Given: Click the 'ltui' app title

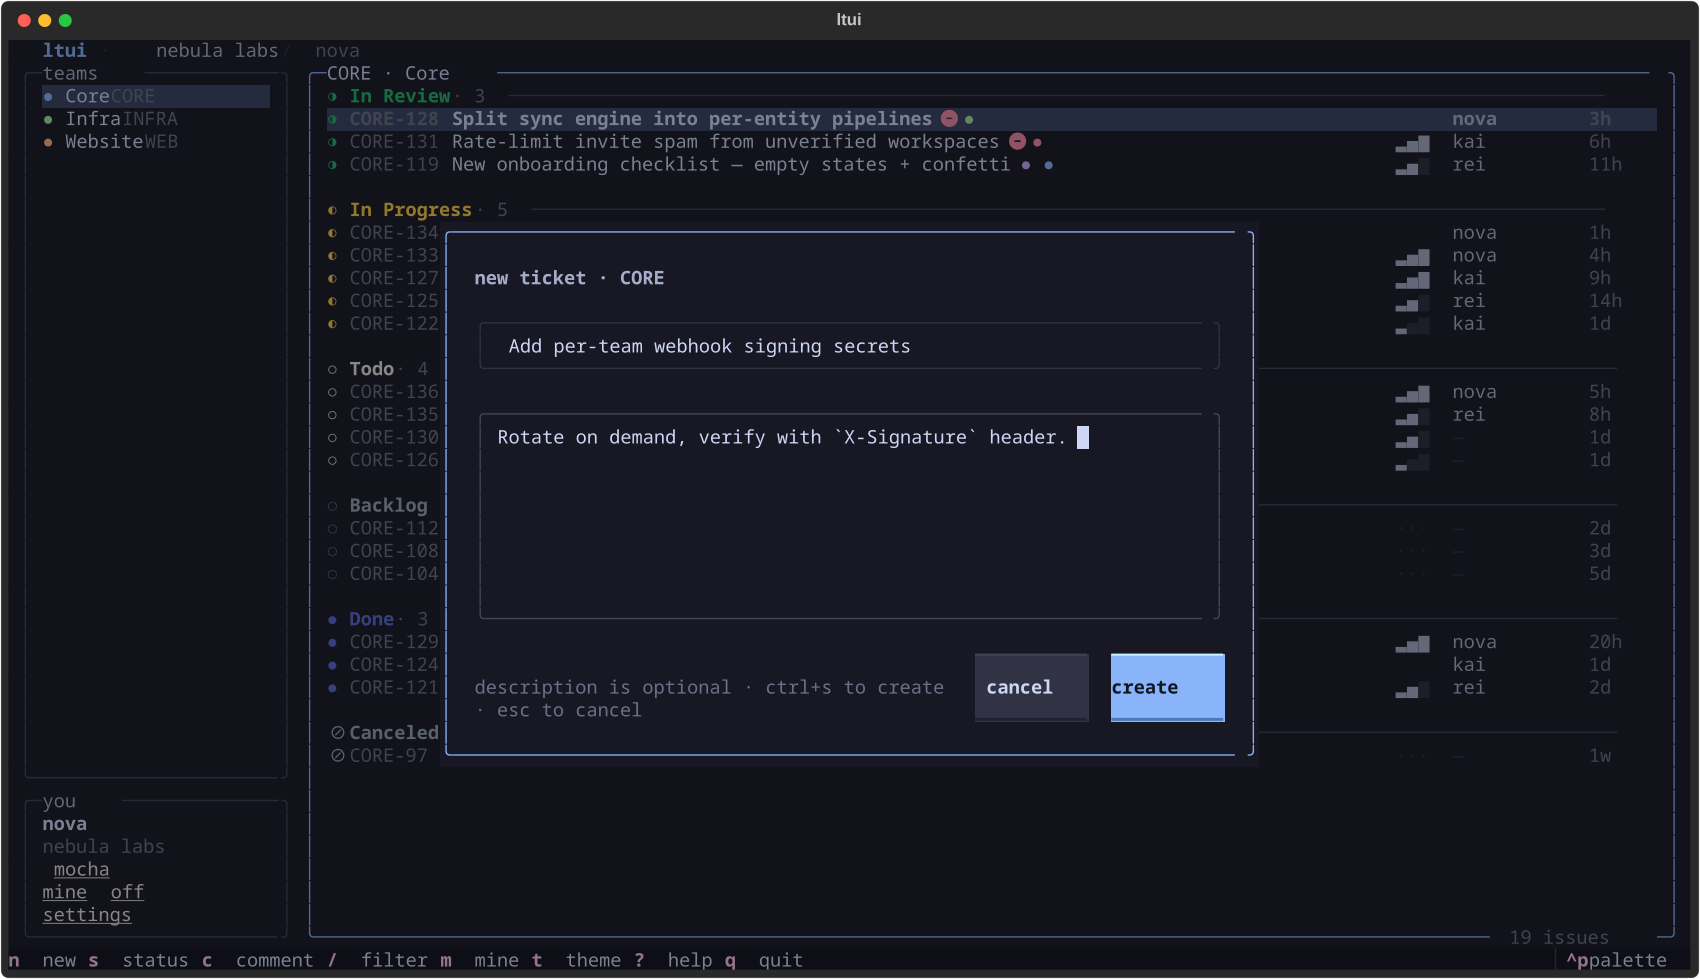Looking at the screenshot, I should (64, 51).
